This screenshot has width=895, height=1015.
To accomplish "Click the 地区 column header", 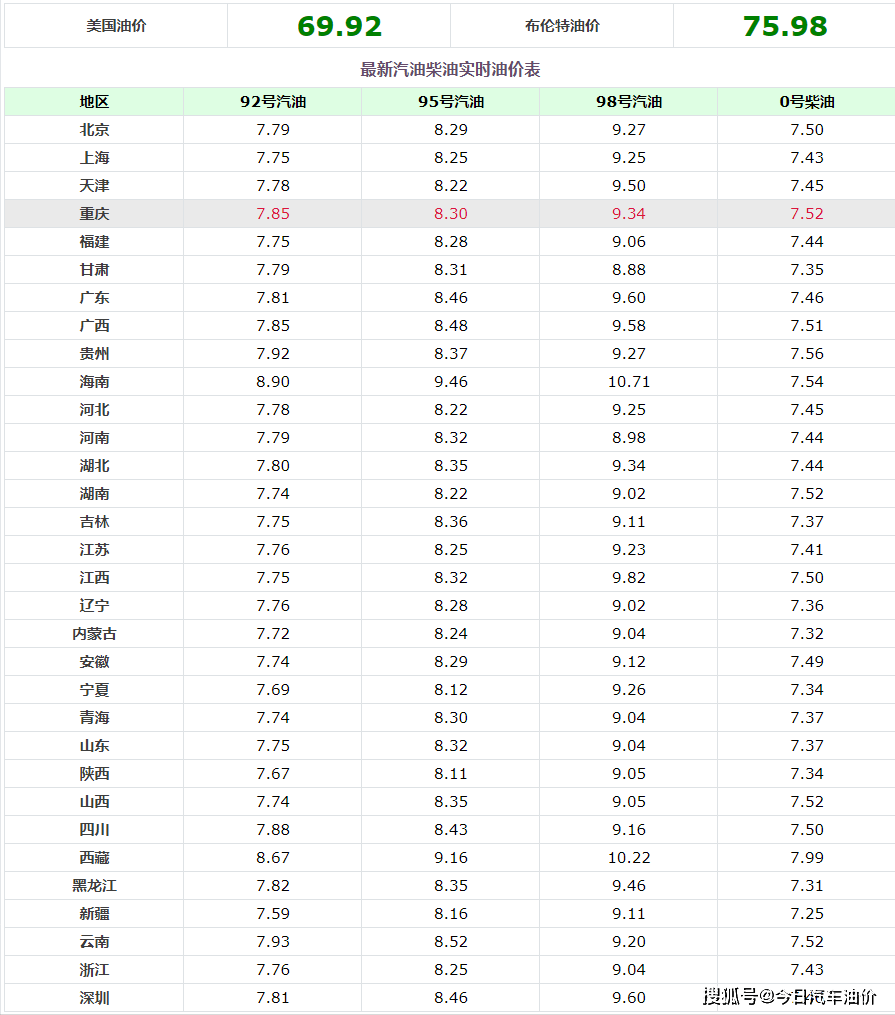I will pos(94,102).
